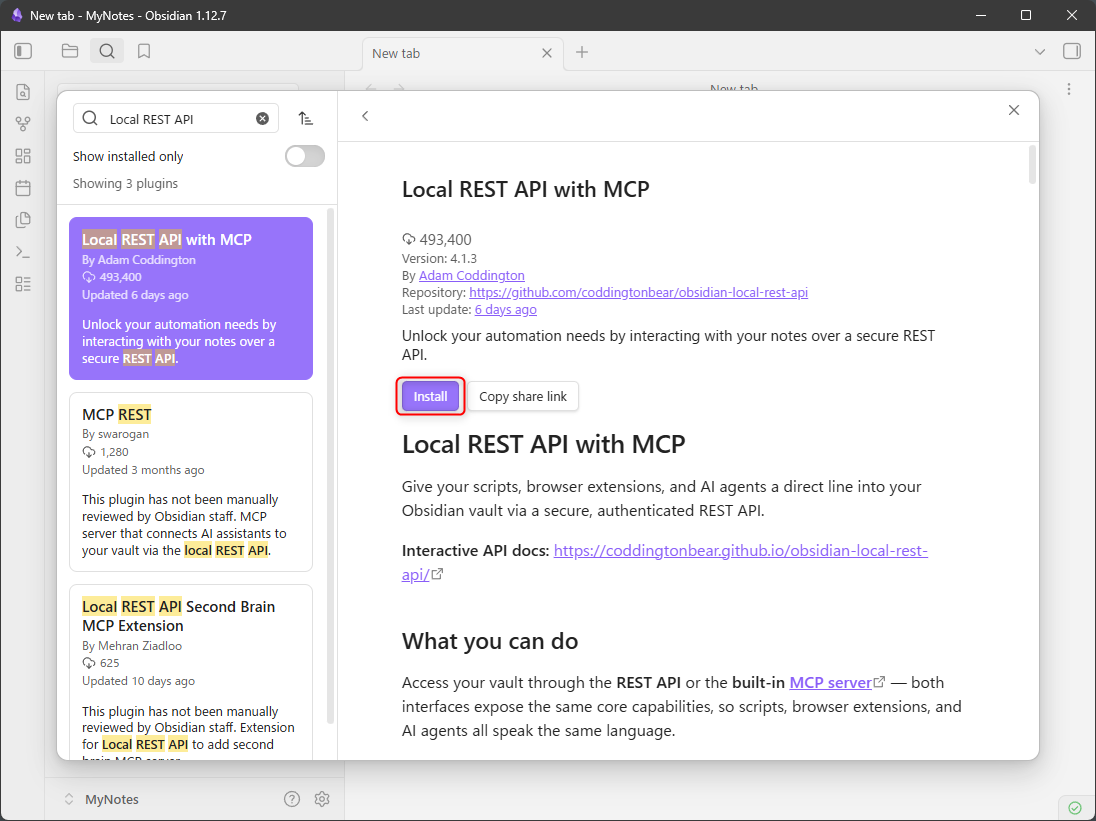Image resolution: width=1096 pixels, height=821 pixels.
Task: Select the New tab tab
Action: coord(462,53)
